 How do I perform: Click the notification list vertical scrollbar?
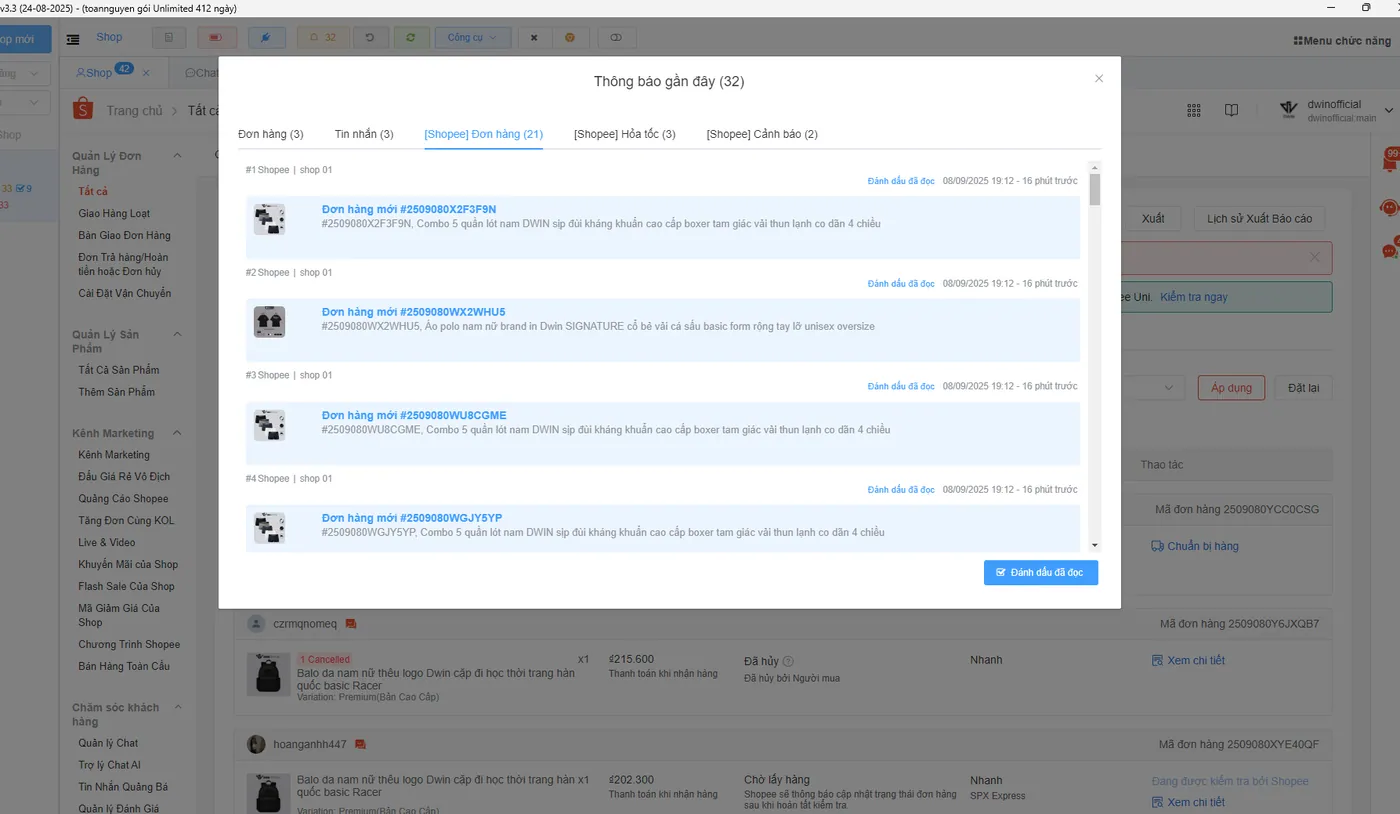(1095, 356)
